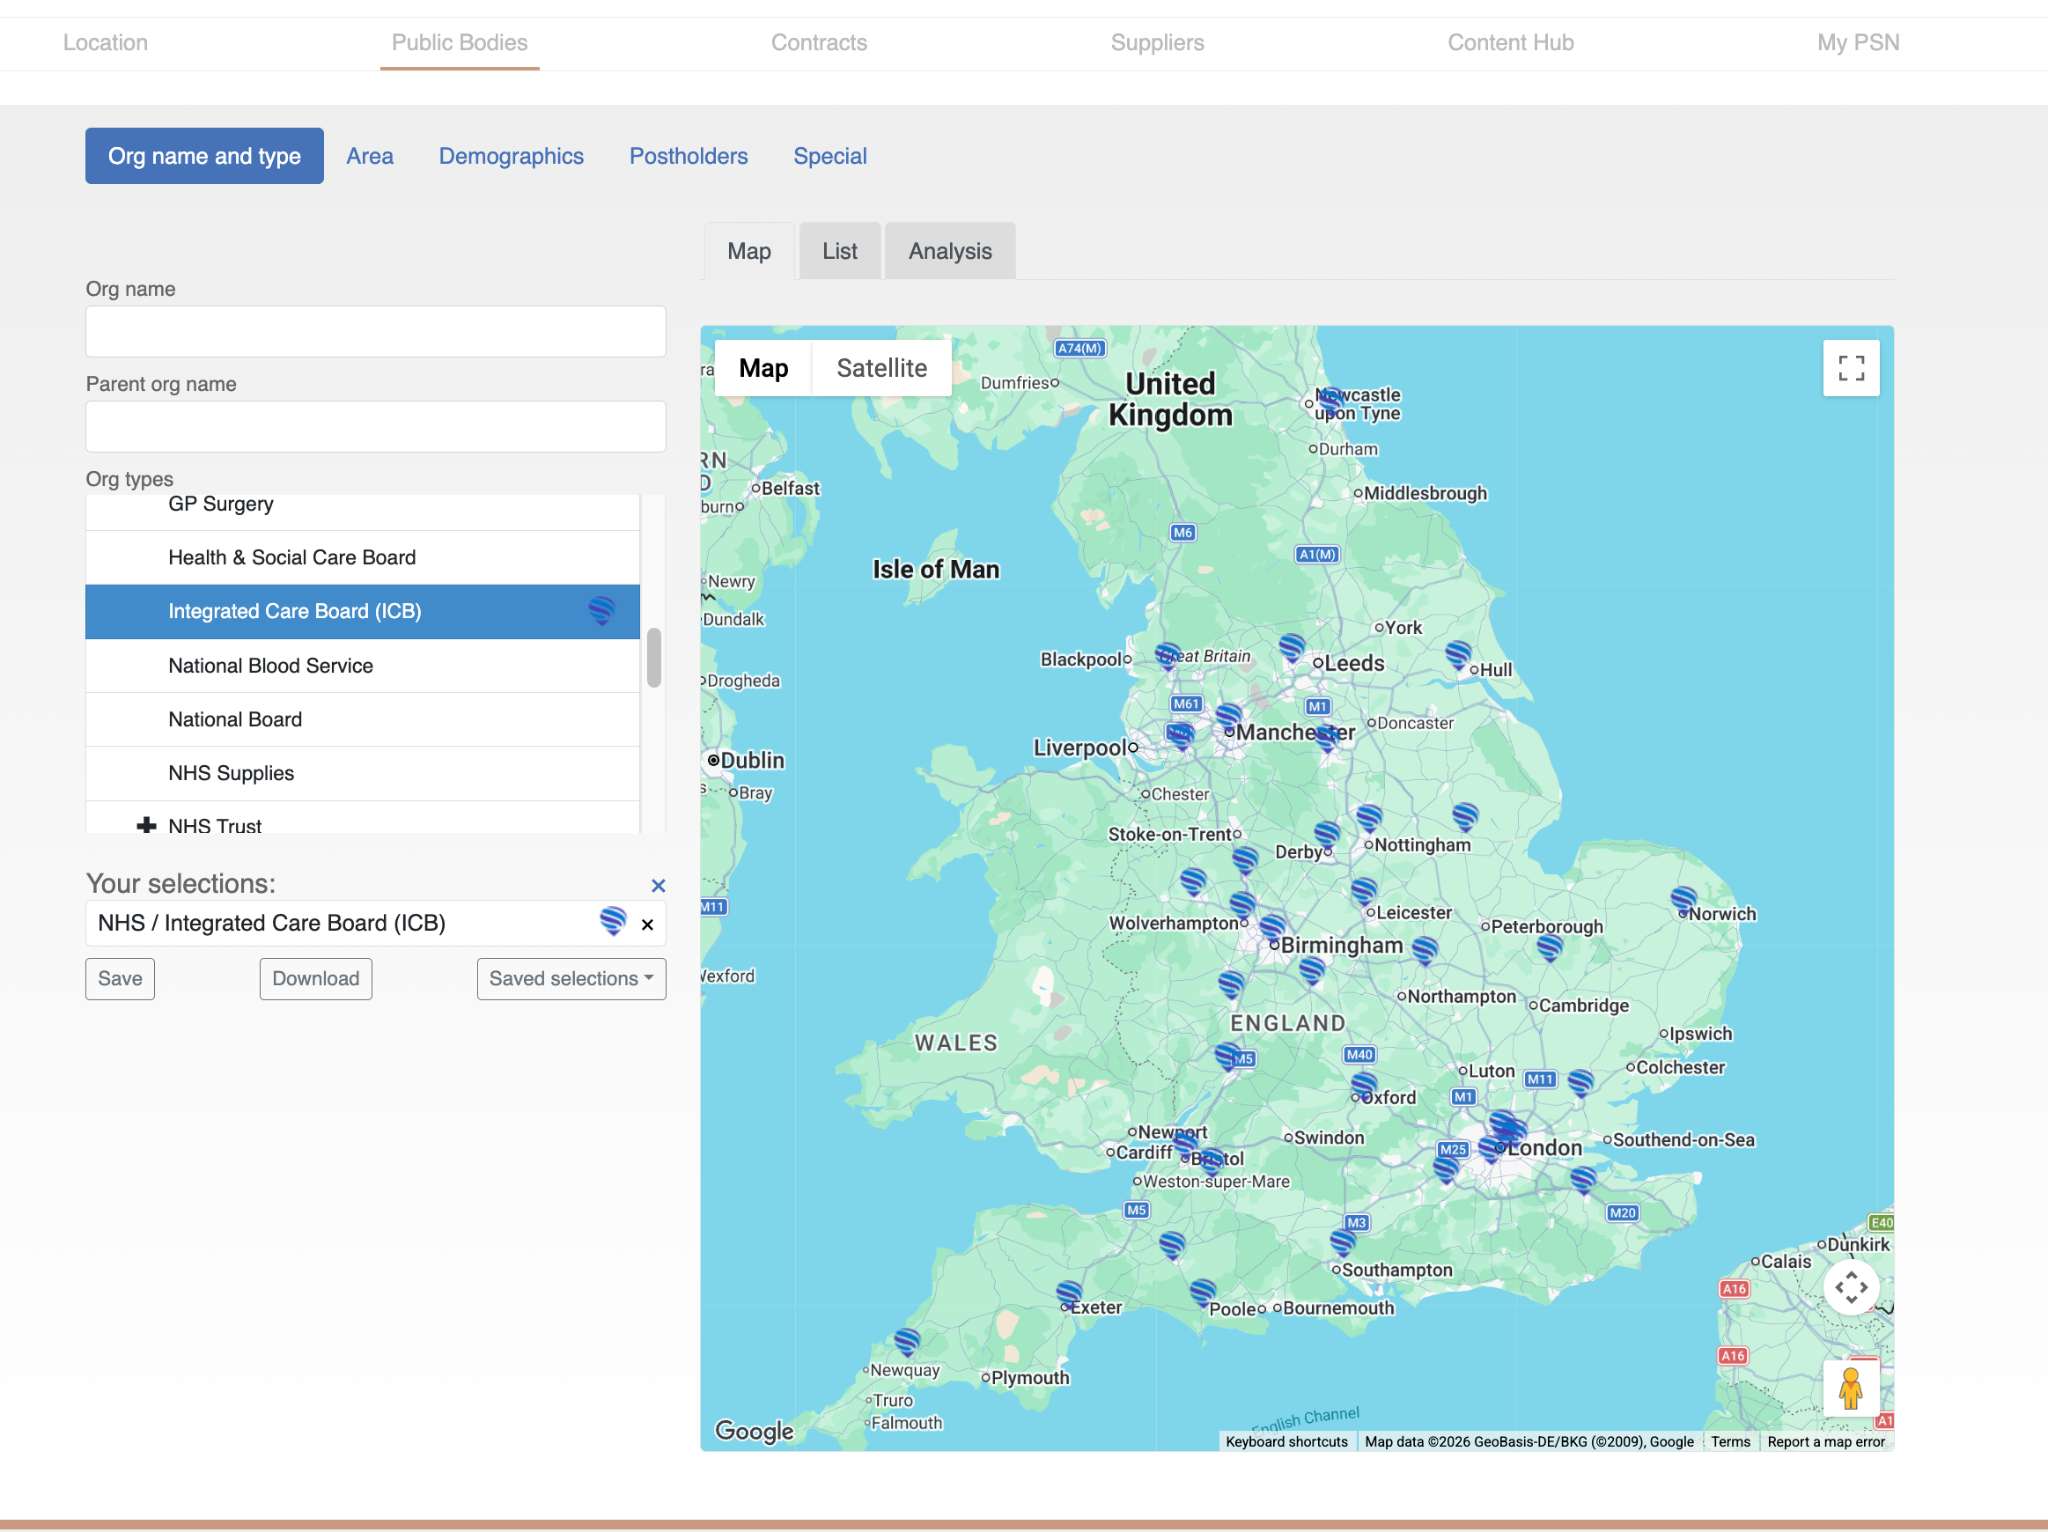The image size is (2048, 1532).
Task: Click the ICB marker near Hull
Action: coord(1459,656)
